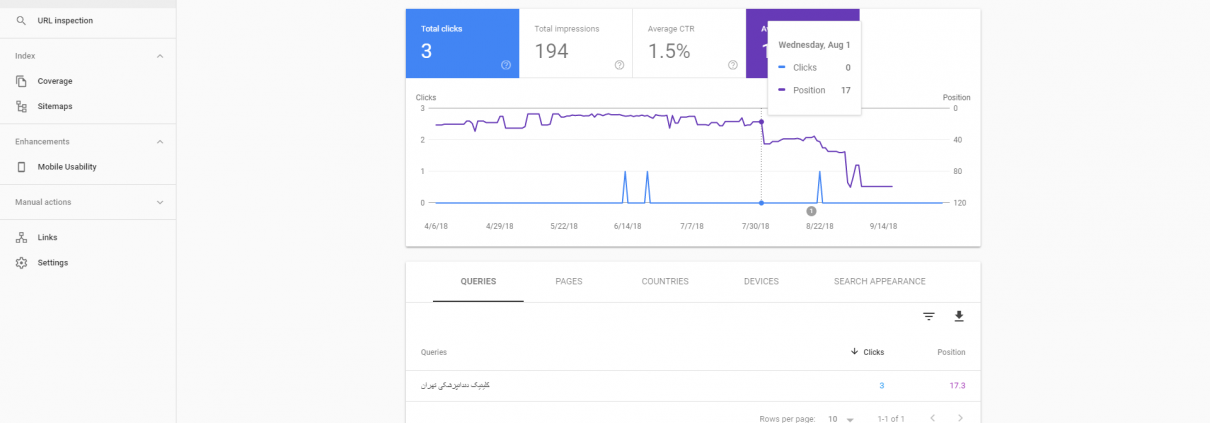Click the Mobile Usability phone icon
The width and height of the screenshot is (1210, 423).
click(x=22, y=167)
